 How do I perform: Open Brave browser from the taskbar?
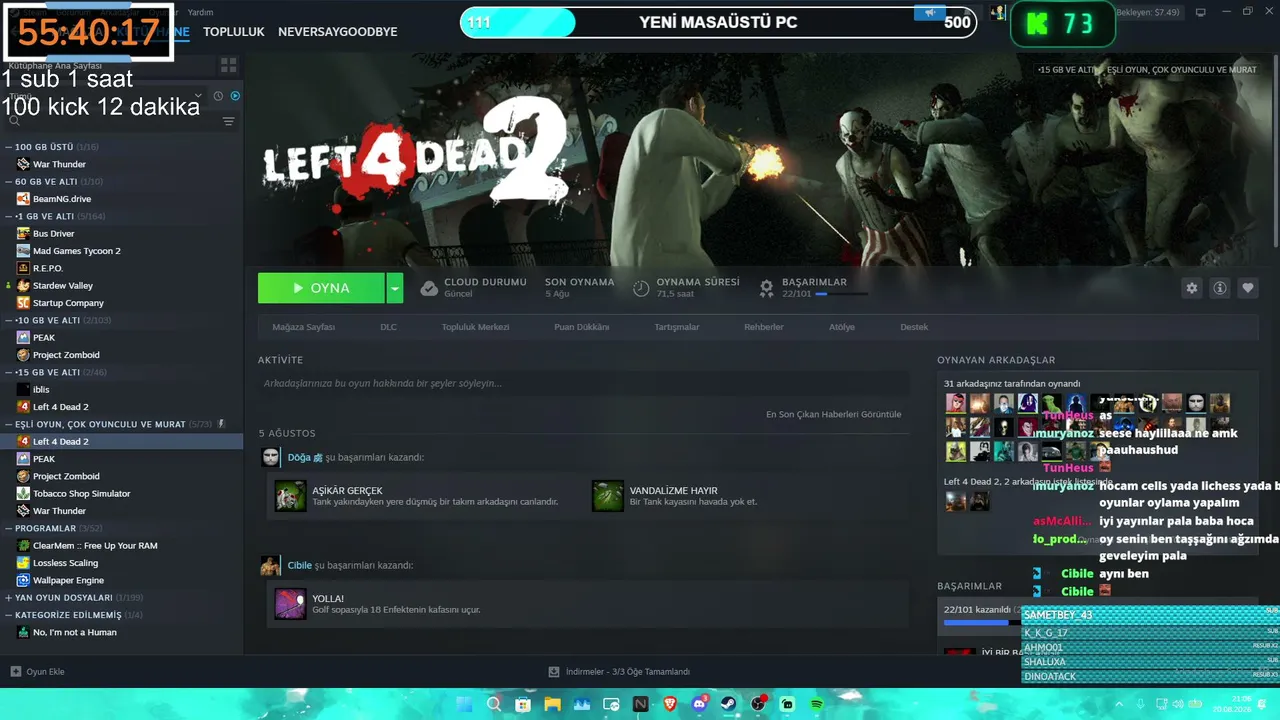click(x=669, y=704)
